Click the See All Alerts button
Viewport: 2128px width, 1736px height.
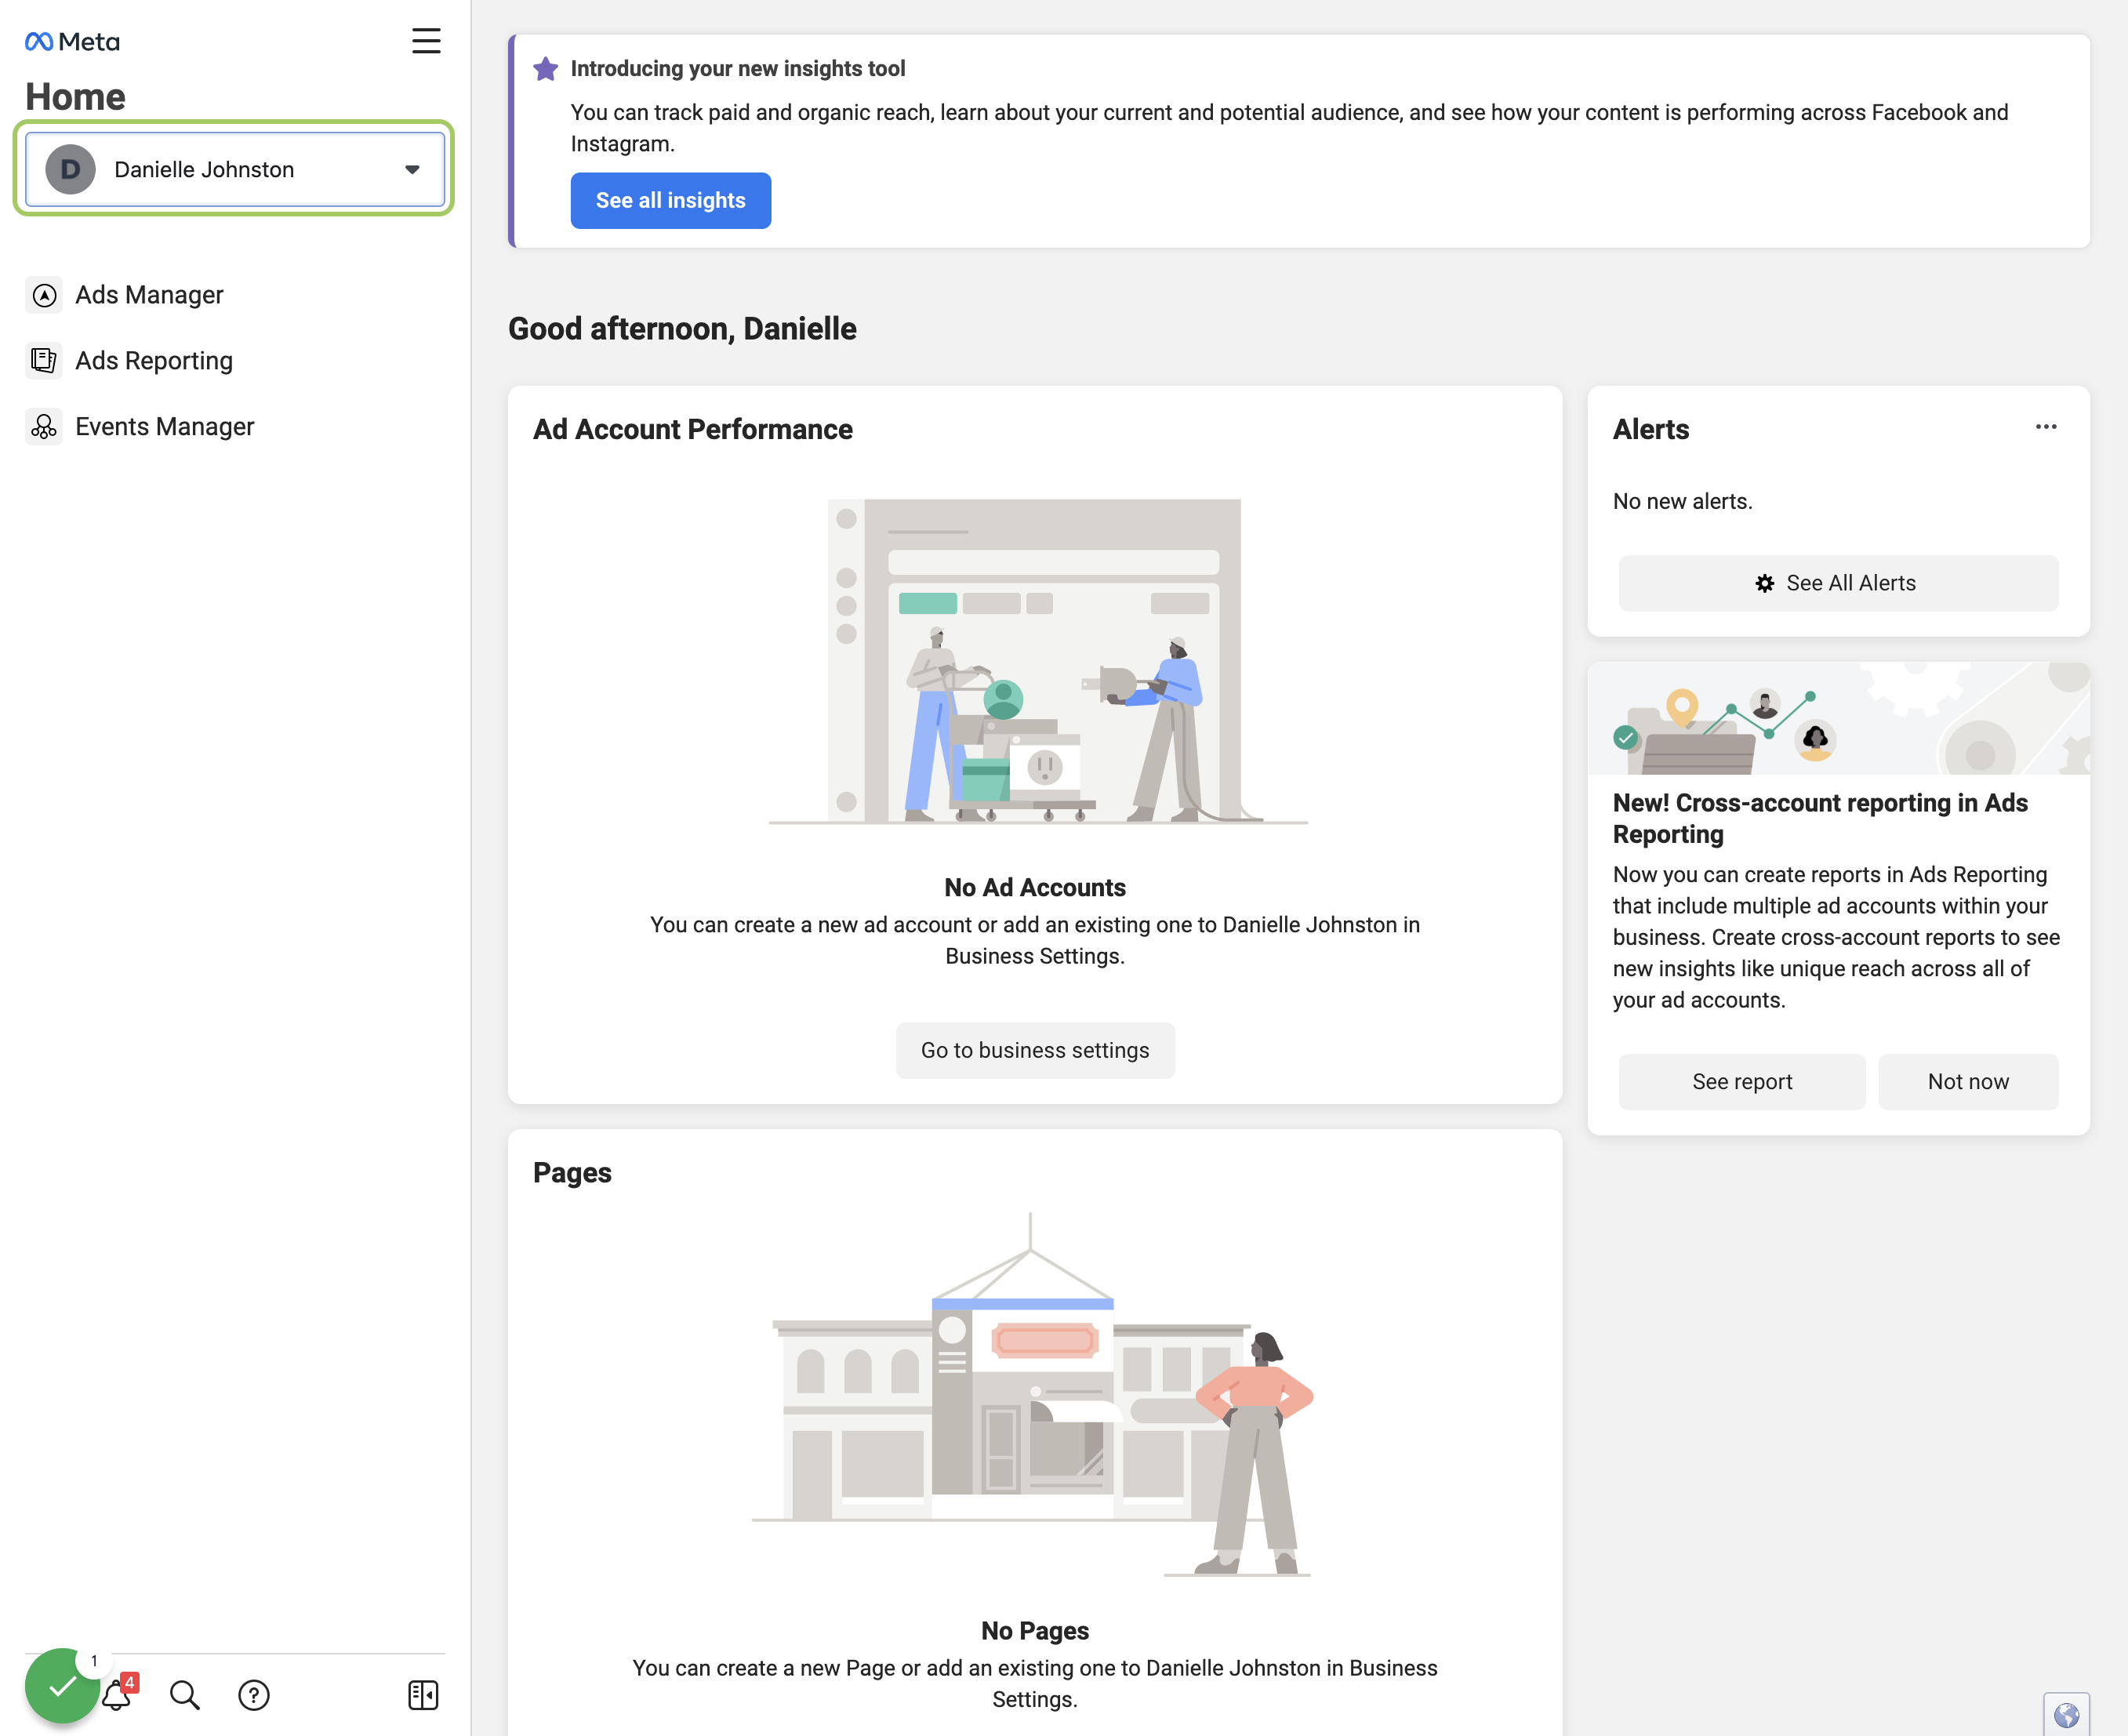1838,583
